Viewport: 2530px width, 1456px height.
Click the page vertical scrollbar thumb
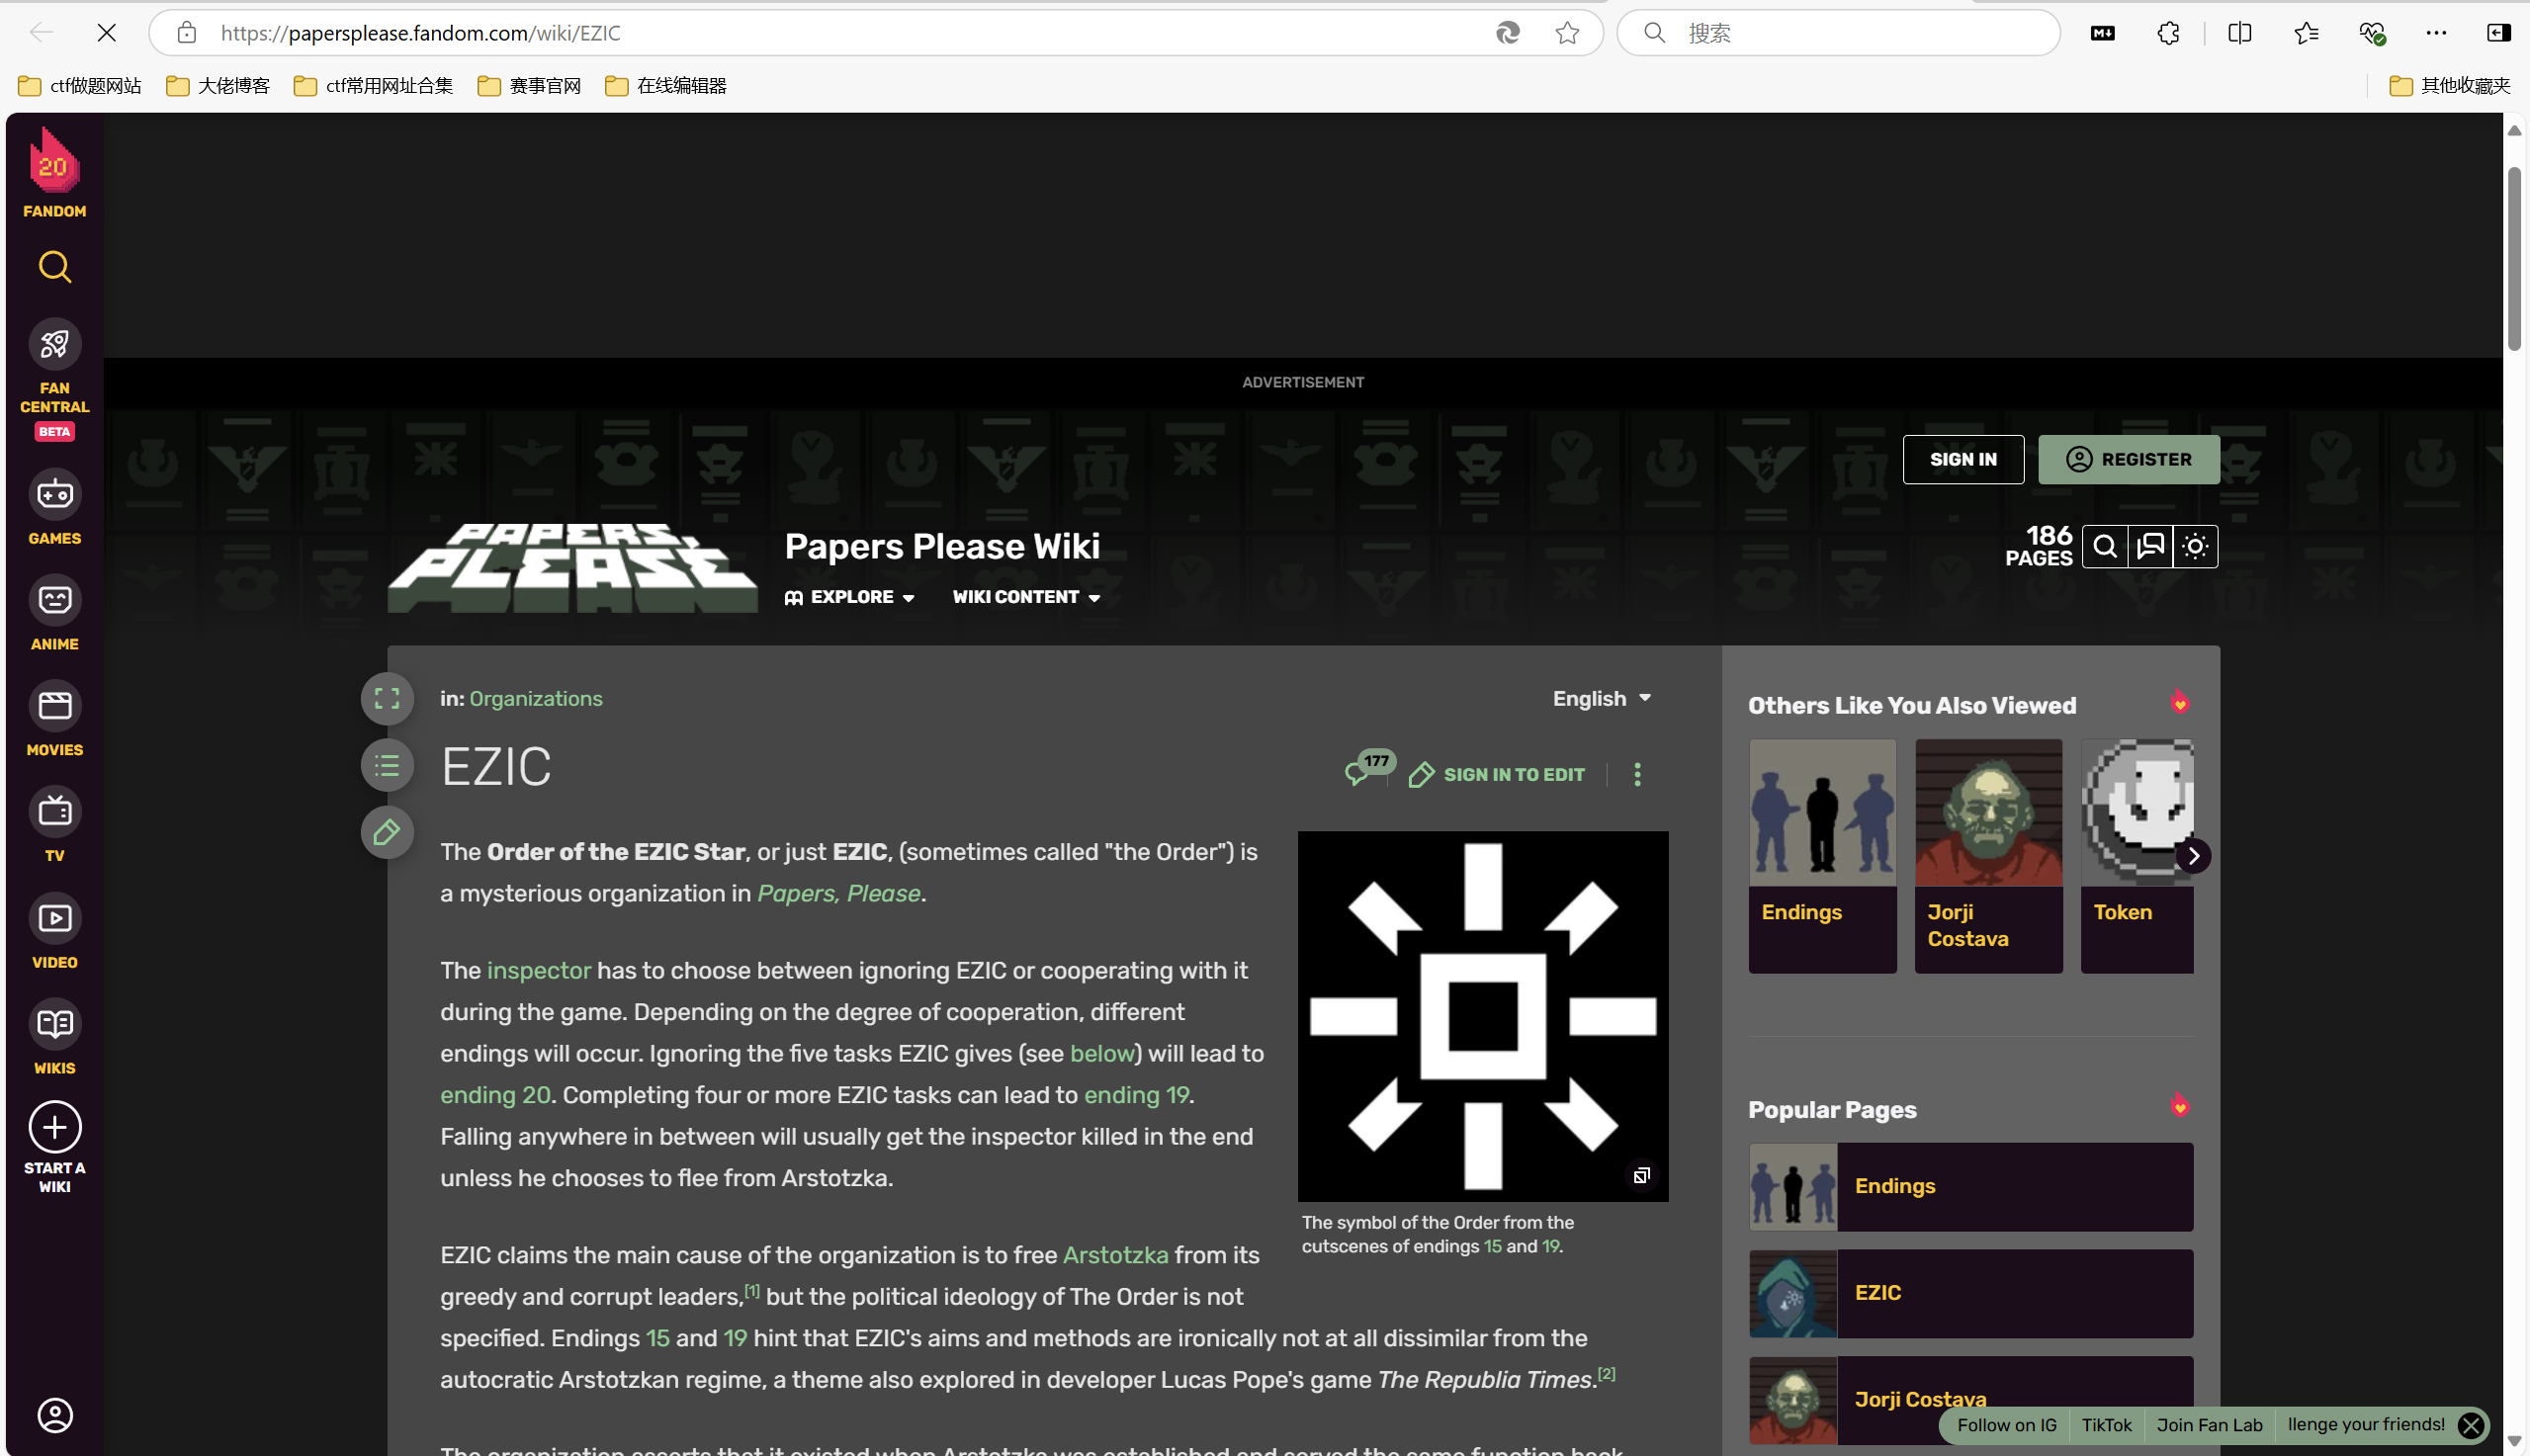click(x=2514, y=258)
